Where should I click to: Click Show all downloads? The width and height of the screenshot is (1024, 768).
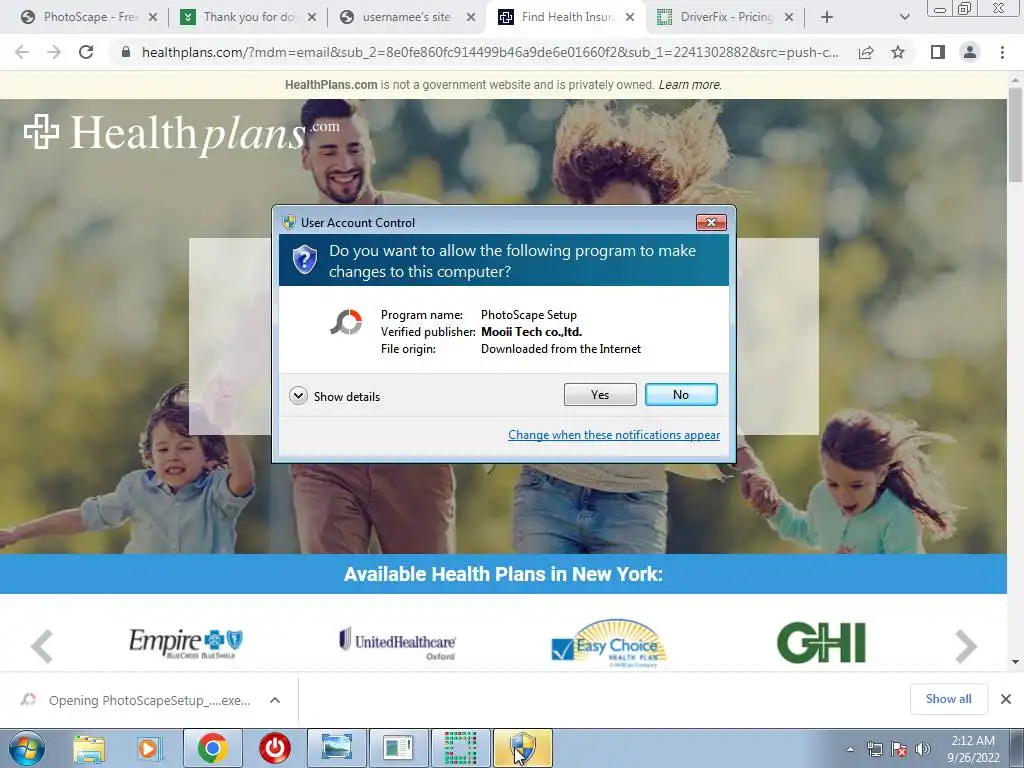coord(948,699)
